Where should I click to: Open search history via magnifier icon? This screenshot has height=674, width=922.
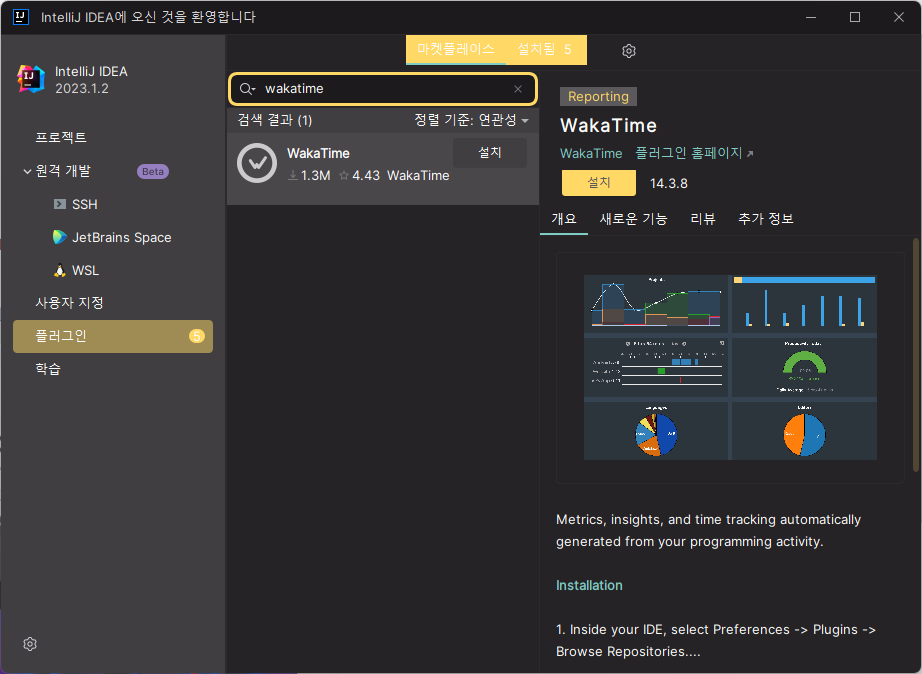point(247,89)
